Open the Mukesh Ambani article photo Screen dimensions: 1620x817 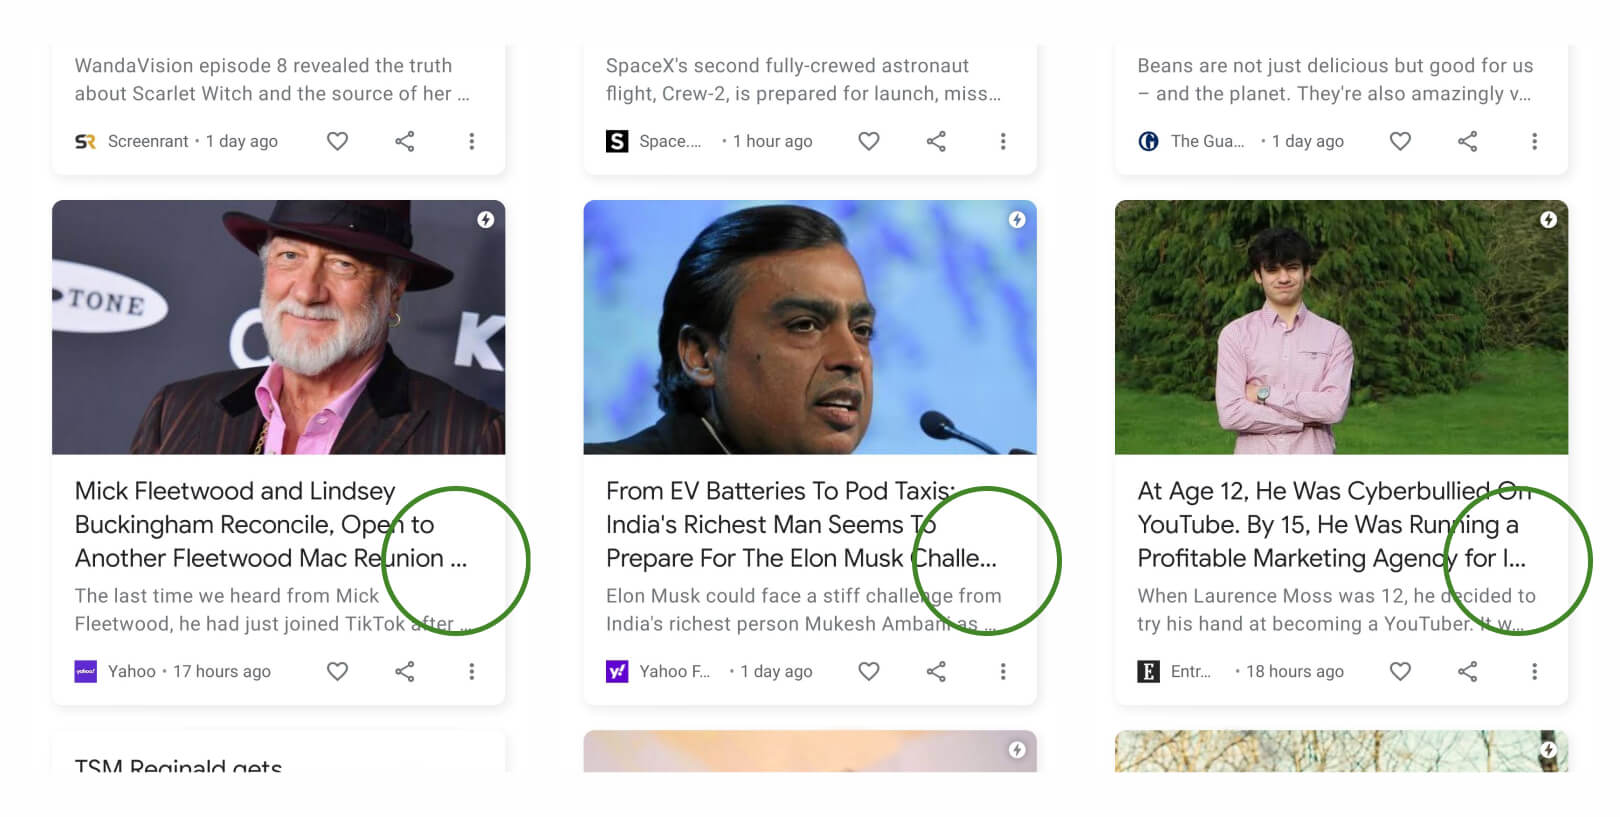point(810,327)
